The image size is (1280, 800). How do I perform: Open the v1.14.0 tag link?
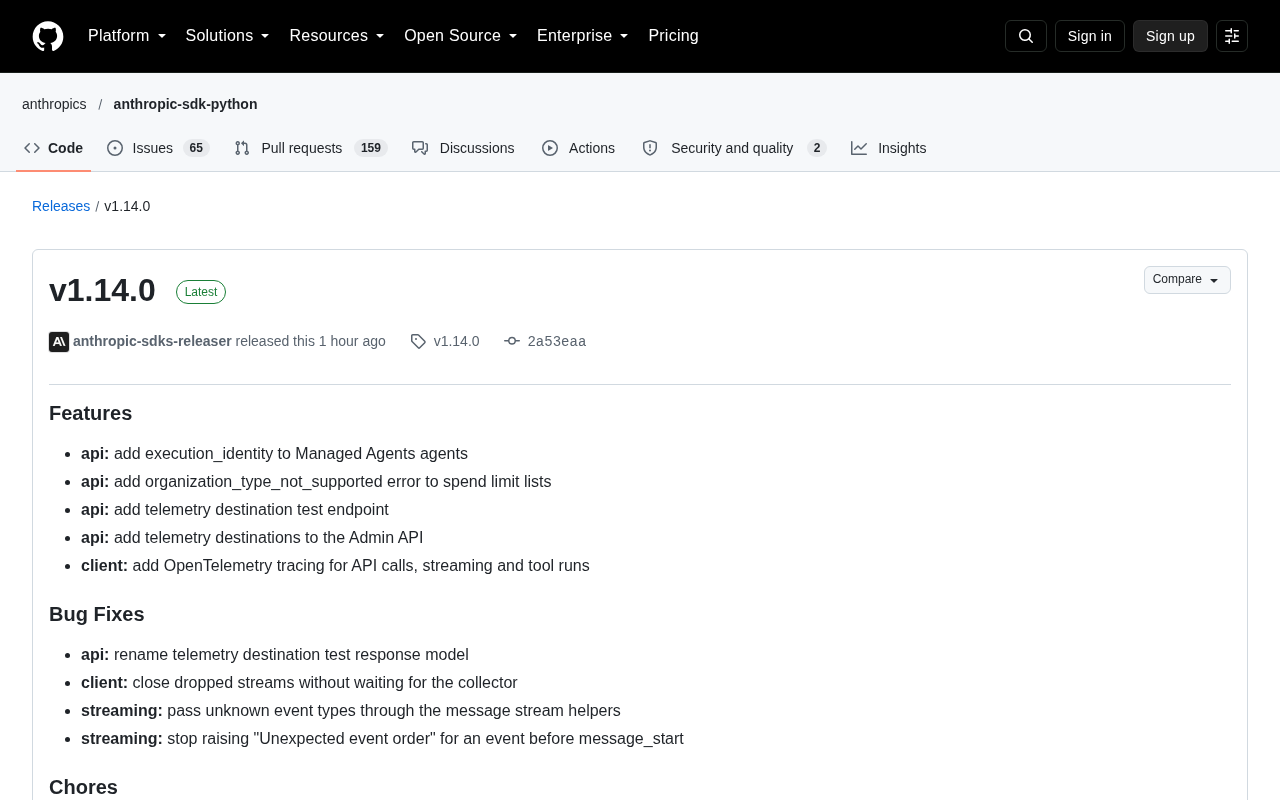pyautogui.click(x=456, y=341)
